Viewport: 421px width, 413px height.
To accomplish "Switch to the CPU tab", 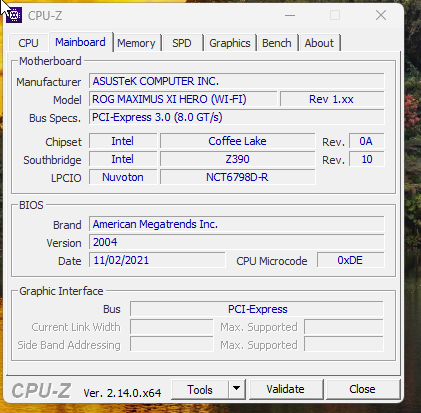I will (x=28, y=43).
